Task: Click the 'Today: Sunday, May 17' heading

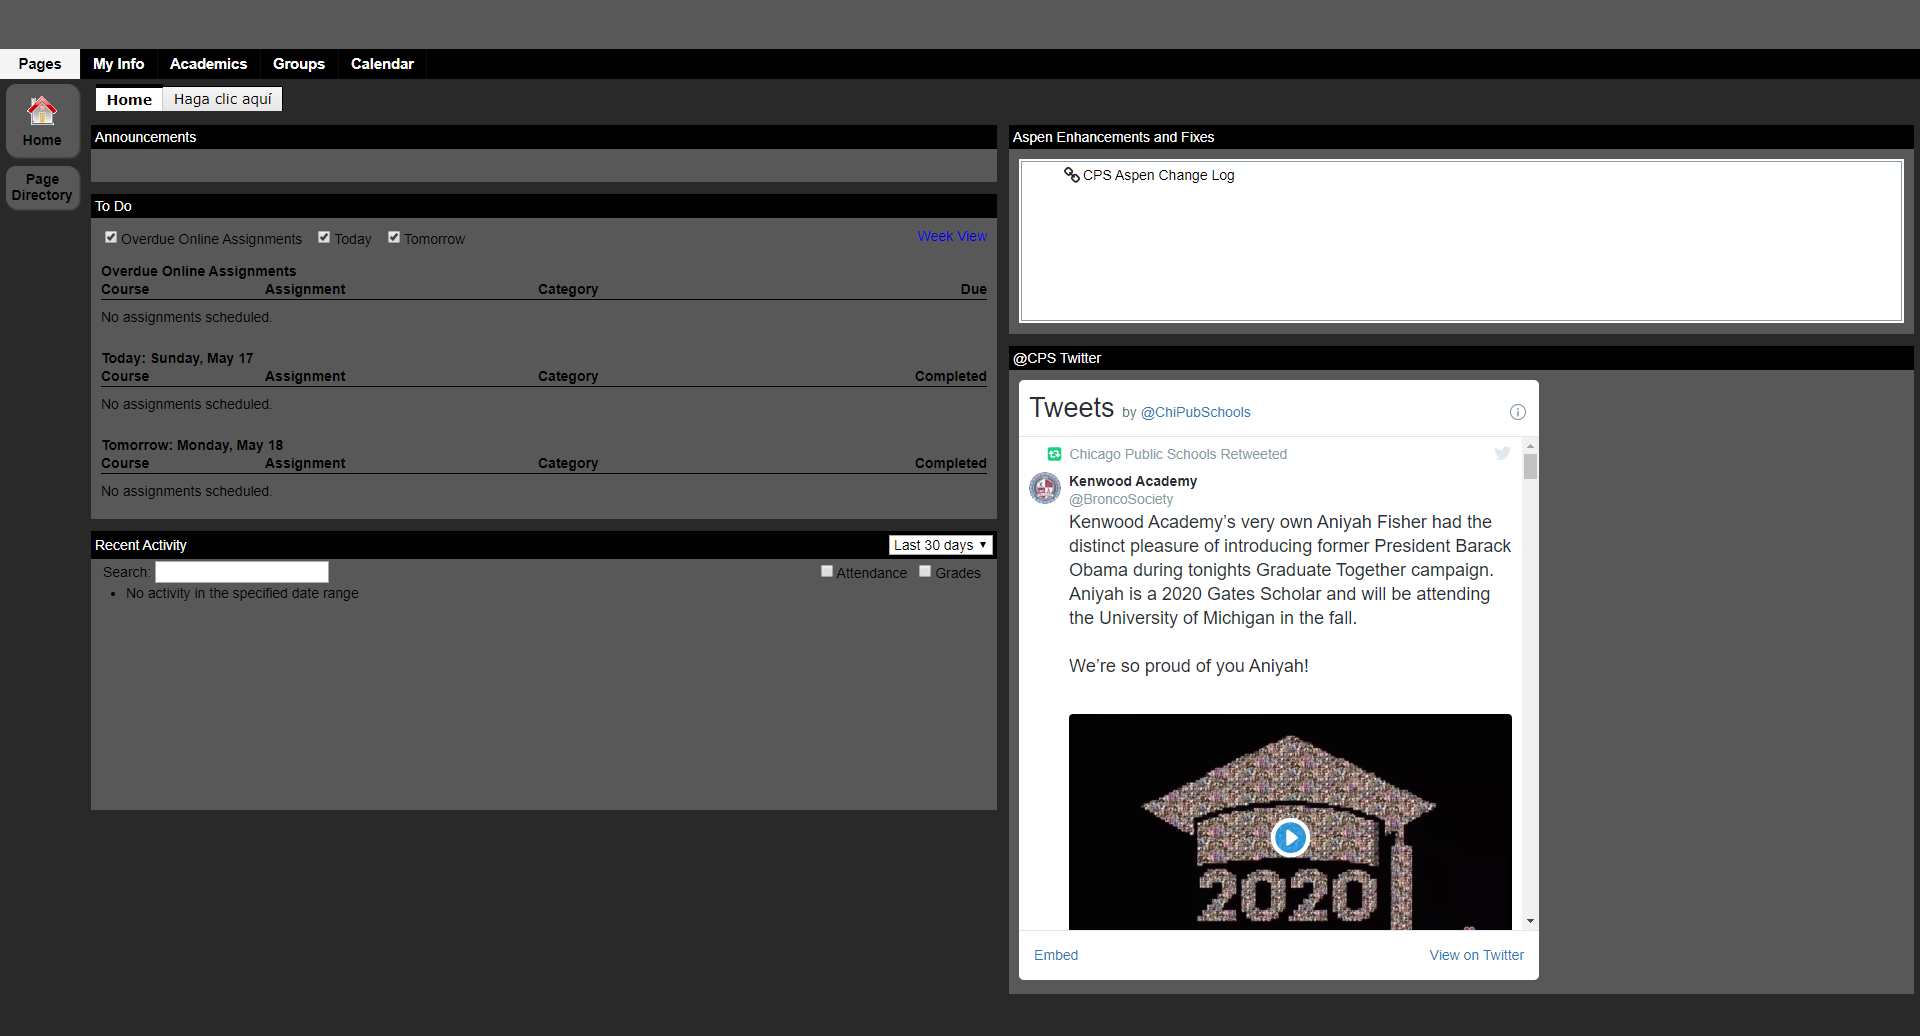Action: [x=177, y=358]
